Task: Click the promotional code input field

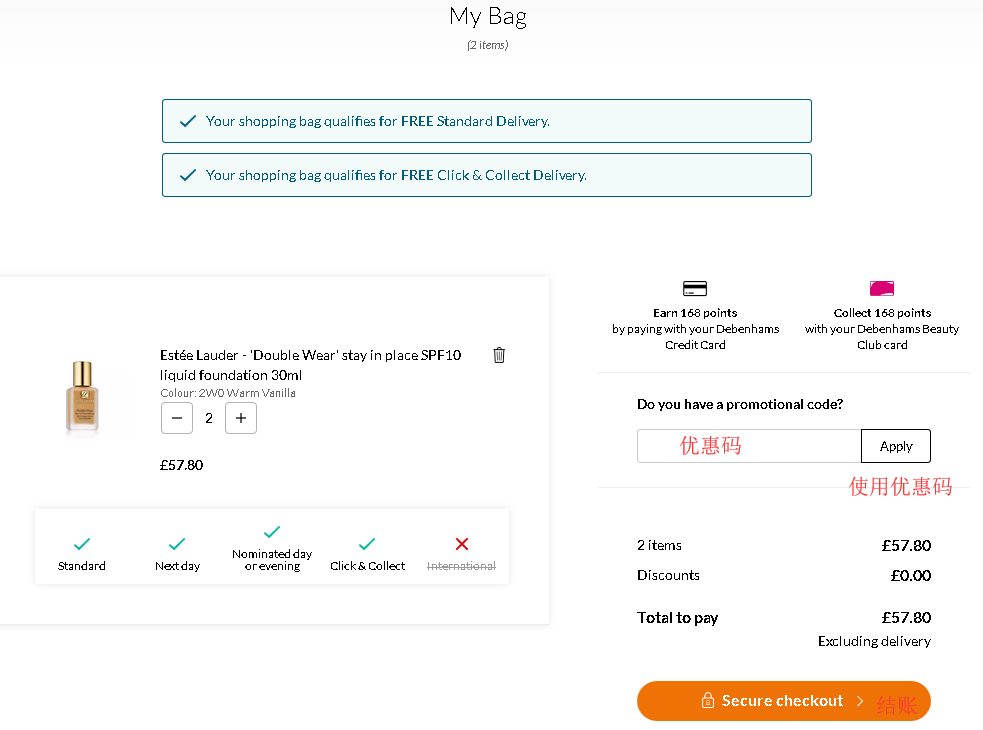Action: [x=748, y=446]
